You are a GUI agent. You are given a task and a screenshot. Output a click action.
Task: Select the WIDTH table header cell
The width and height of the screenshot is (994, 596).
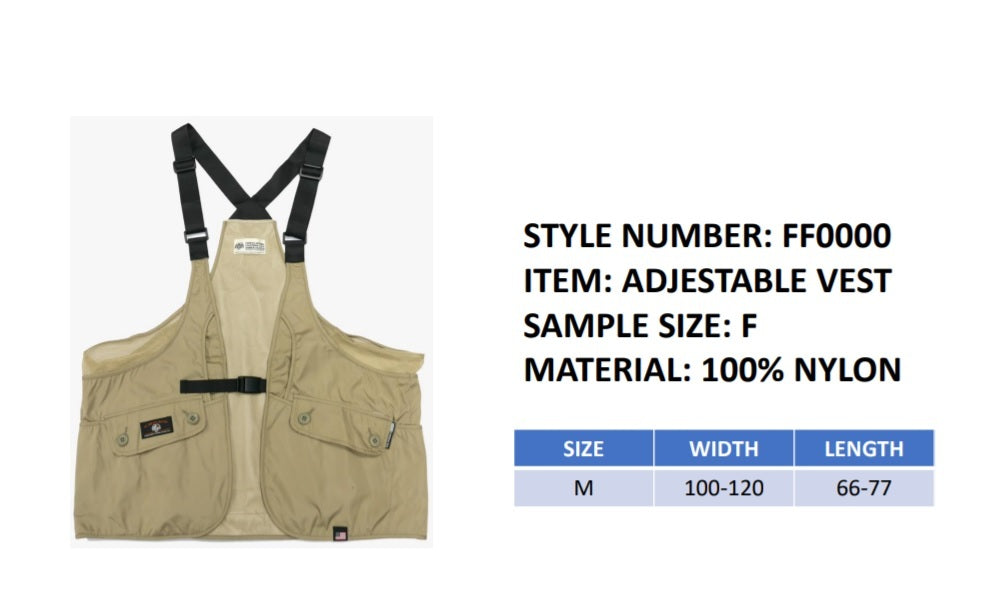724,448
